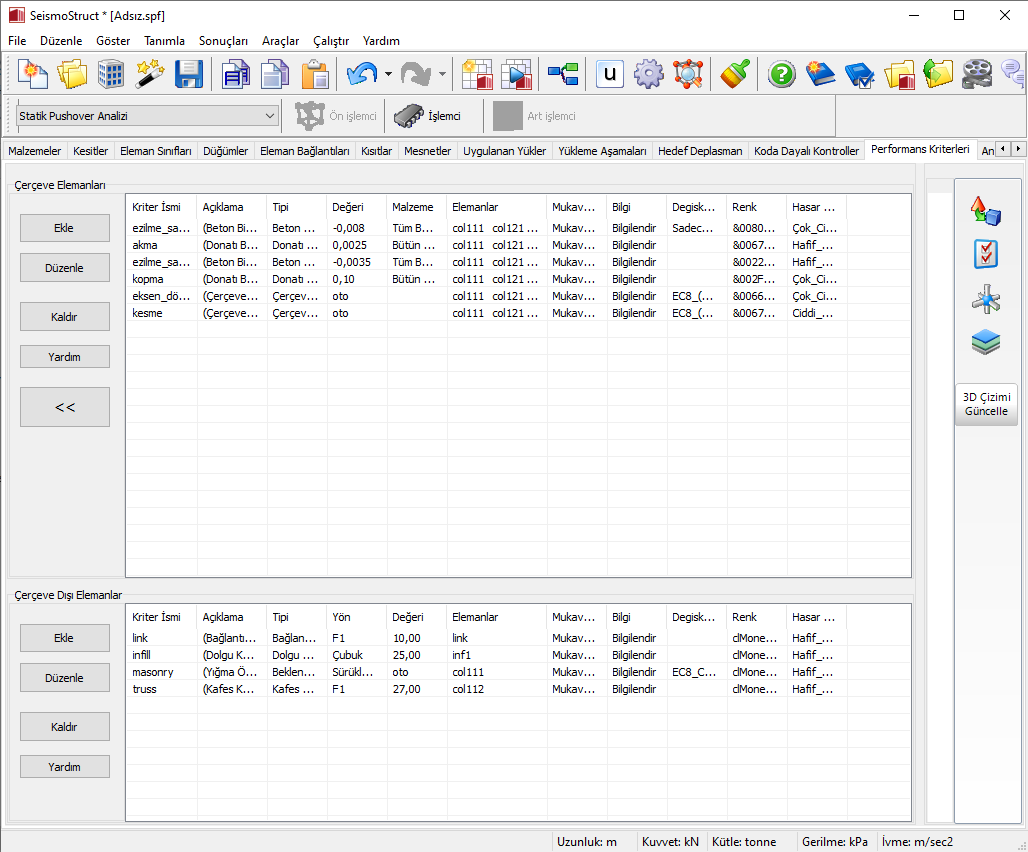Switch to the Hedef Deplasman tab
The image size is (1028, 852).
pyautogui.click(x=700, y=151)
